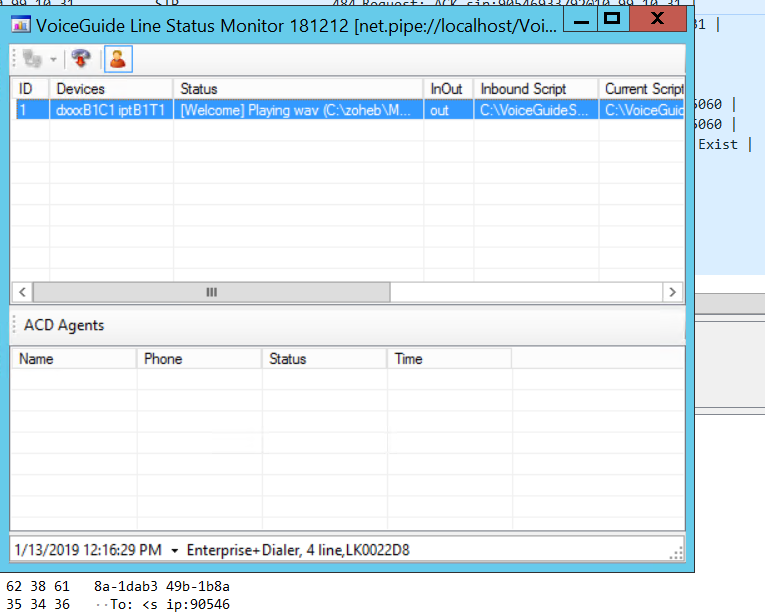The image size is (765, 614).
Task: Click the Current Script cell in row 1
Action: point(642,110)
